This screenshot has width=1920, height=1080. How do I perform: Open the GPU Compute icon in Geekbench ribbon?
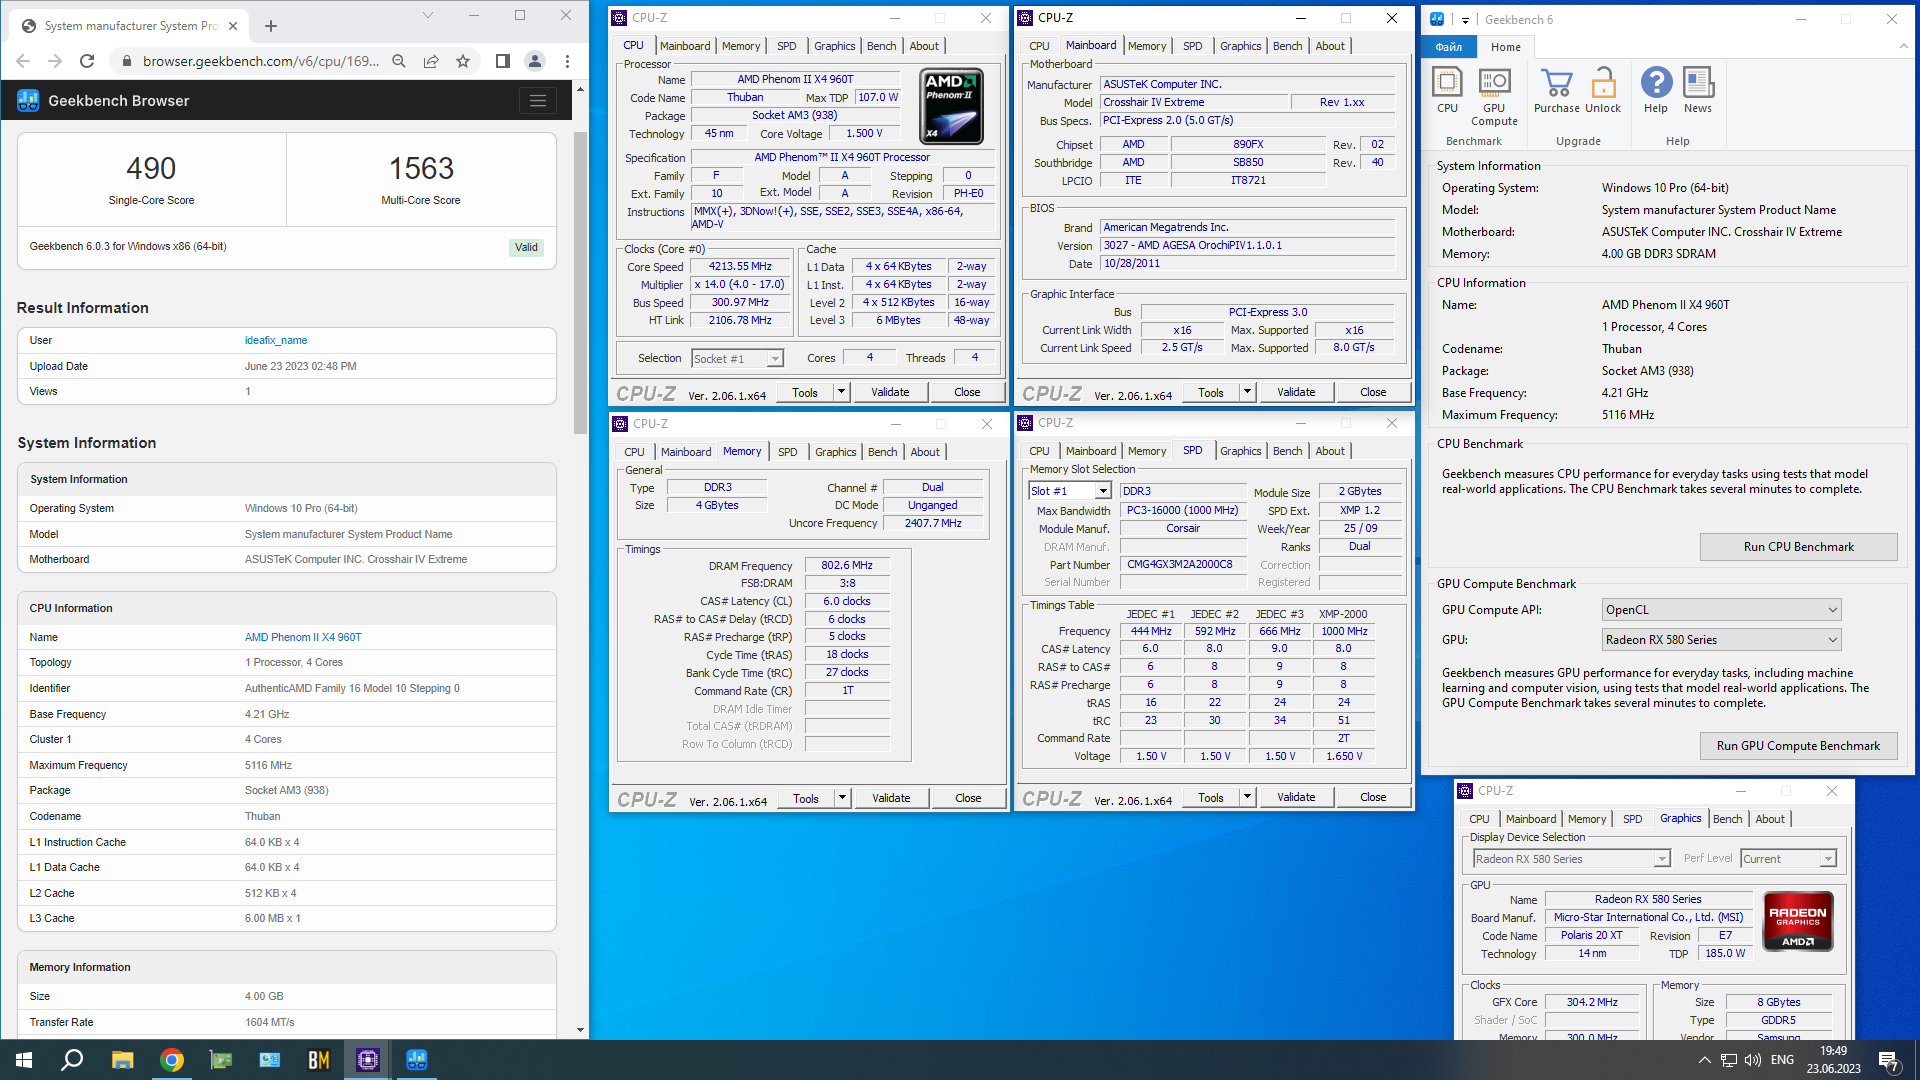[1494, 95]
